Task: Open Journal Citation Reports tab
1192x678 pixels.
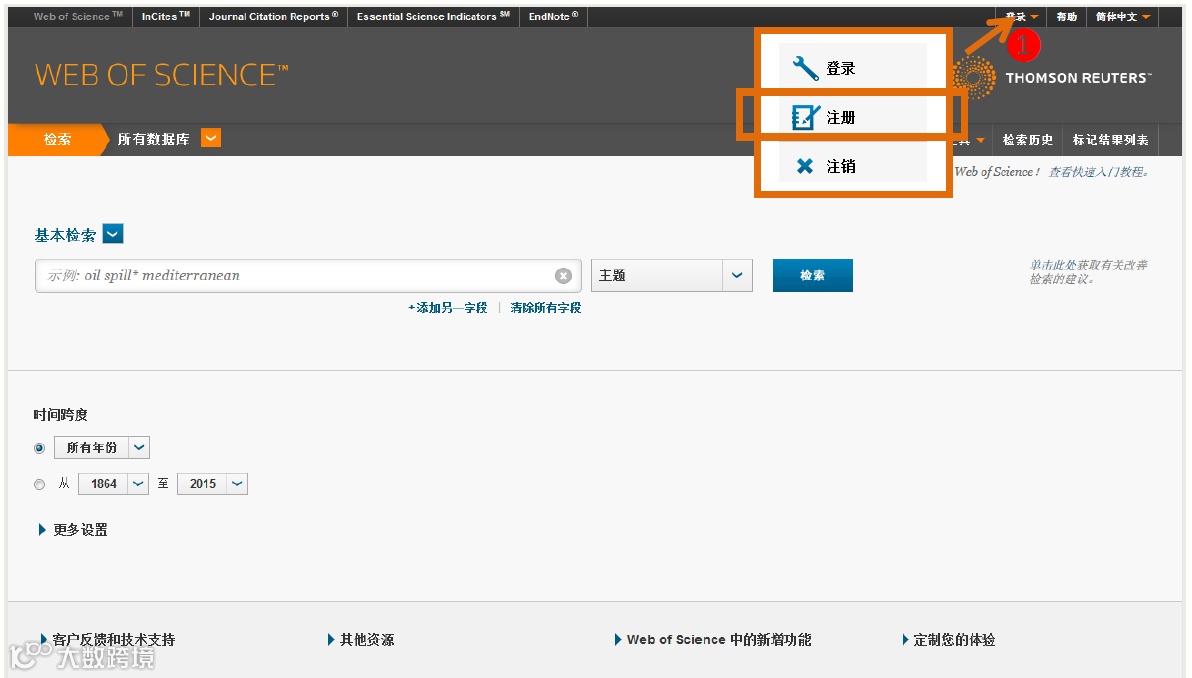Action: point(274,17)
